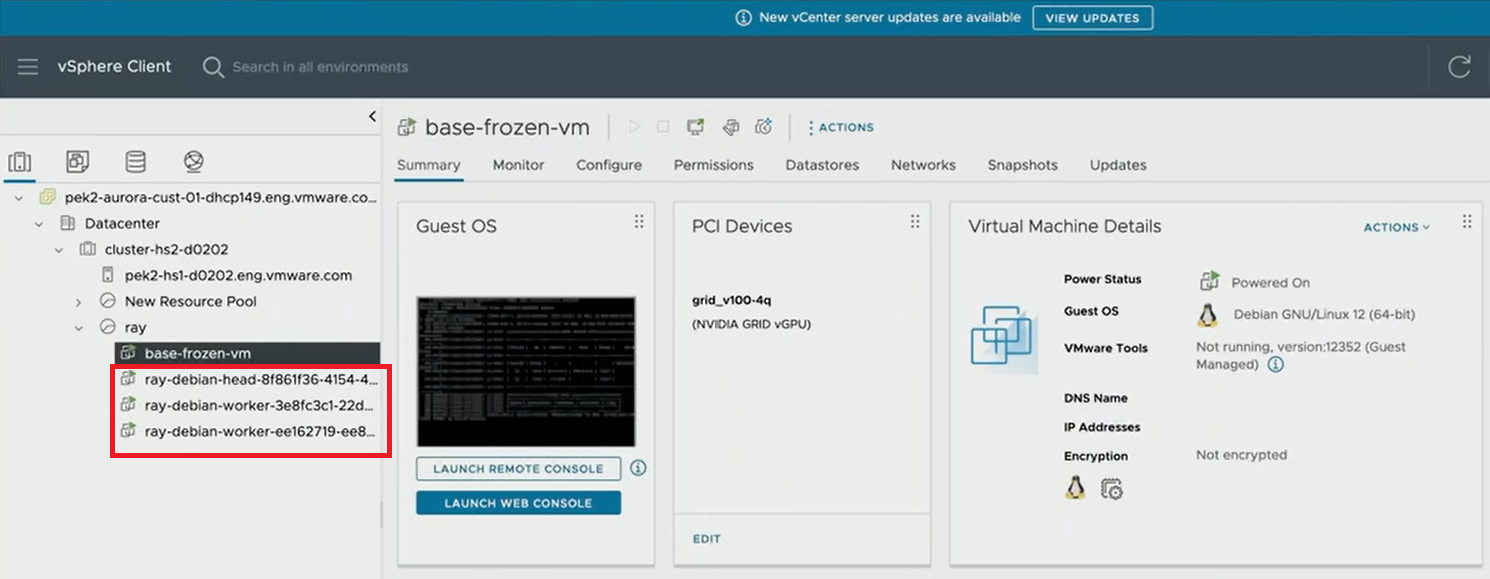Click the search magnifier icon
1490x579 pixels.
click(213, 67)
